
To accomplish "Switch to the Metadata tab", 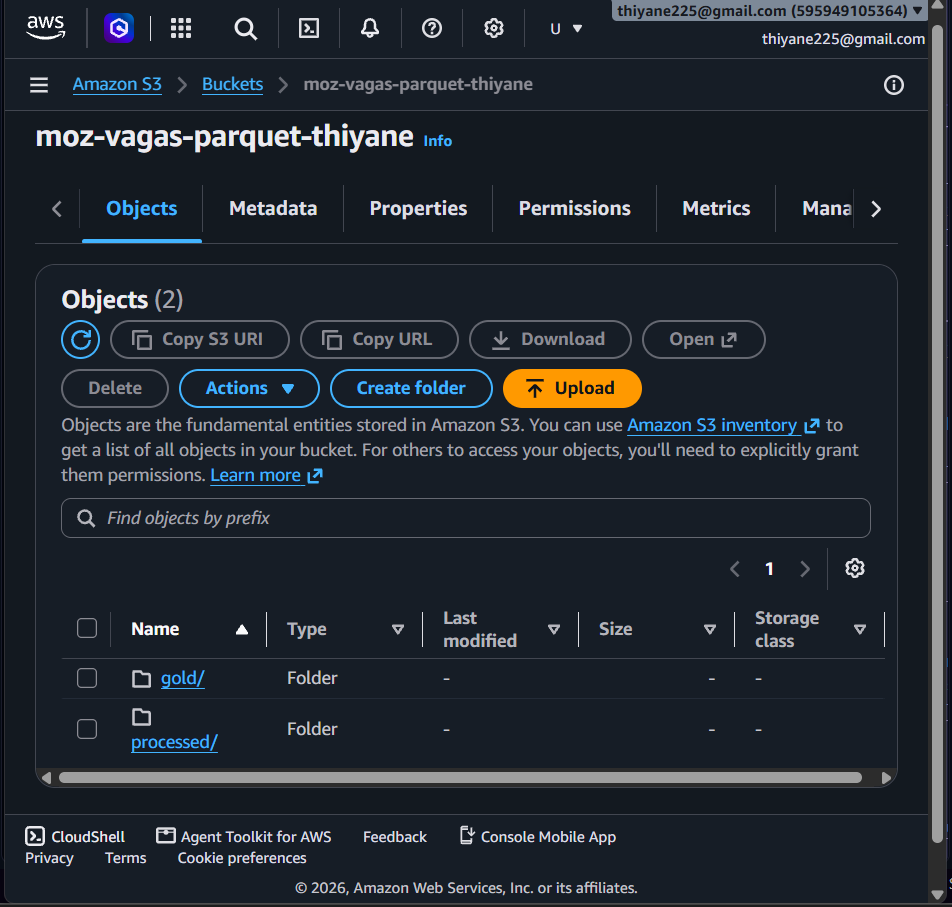I will (x=273, y=209).
